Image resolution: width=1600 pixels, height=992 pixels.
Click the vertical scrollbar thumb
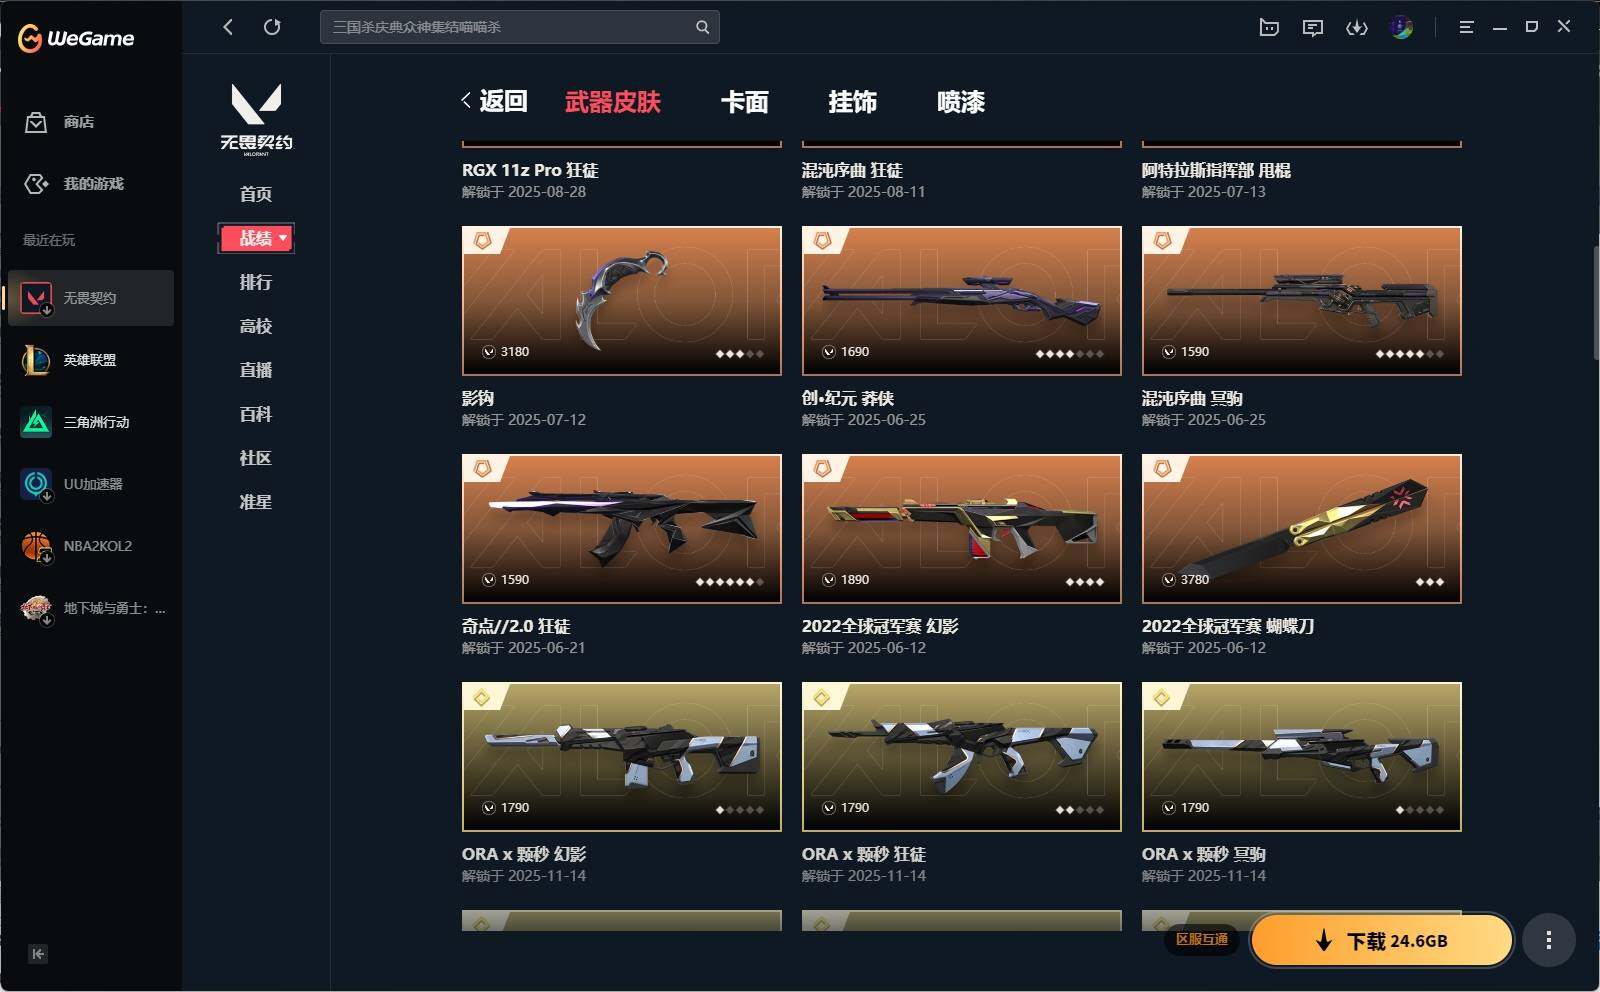pyautogui.click(x=1596, y=302)
